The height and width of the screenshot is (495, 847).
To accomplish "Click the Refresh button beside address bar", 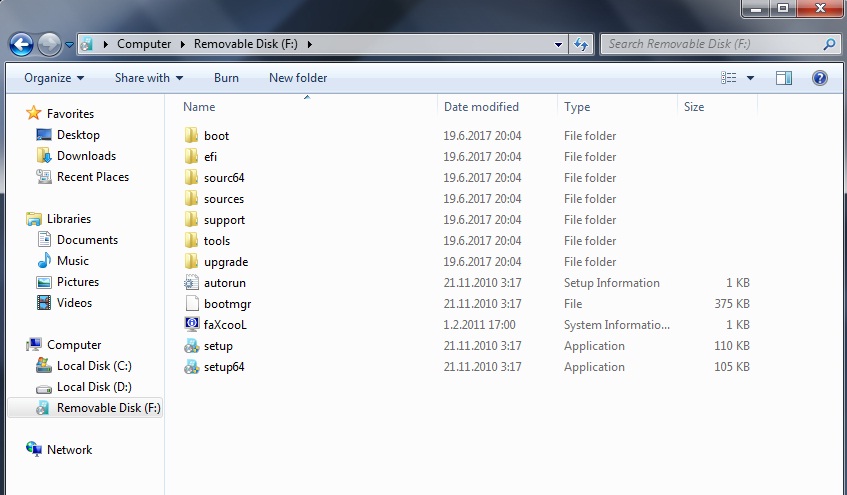I will click(x=581, y=44).
